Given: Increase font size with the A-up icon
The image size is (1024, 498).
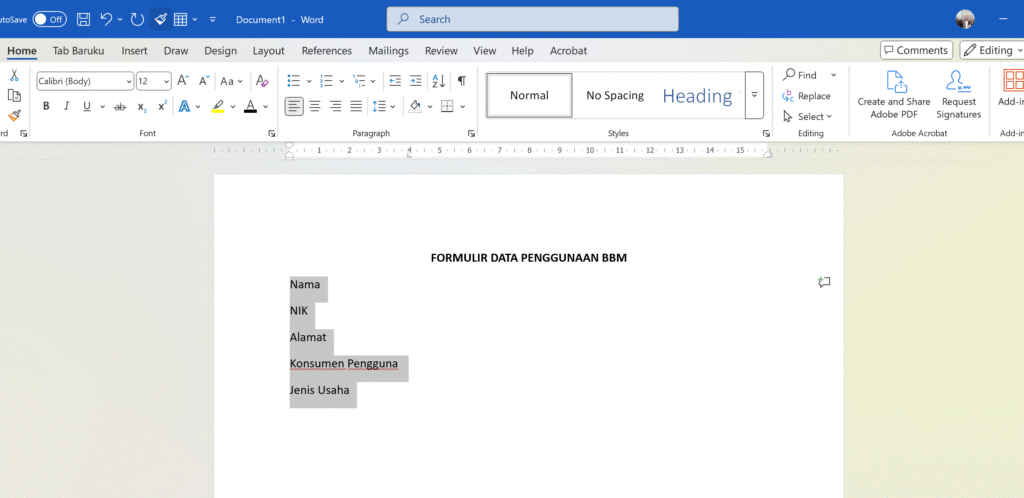Looking at the screenshot, I should (x=184, y=81).
